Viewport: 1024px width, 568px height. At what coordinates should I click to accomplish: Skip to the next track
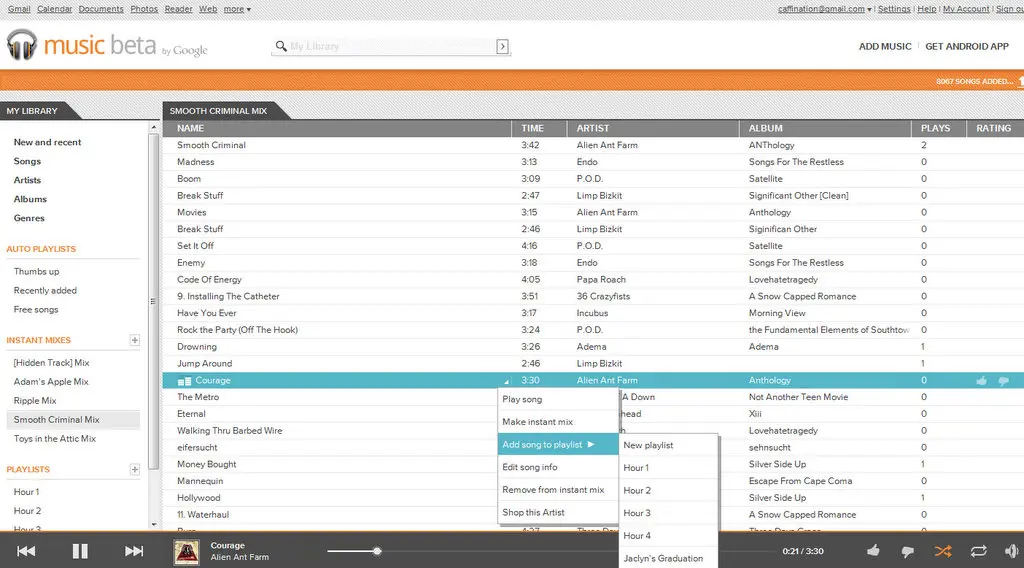pos(134,551)
